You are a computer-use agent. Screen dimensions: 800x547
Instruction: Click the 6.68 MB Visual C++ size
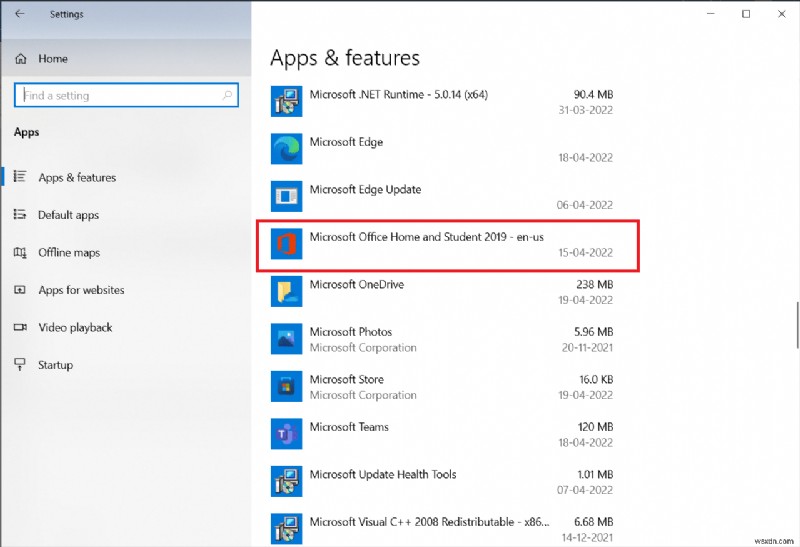click(593, 521)
